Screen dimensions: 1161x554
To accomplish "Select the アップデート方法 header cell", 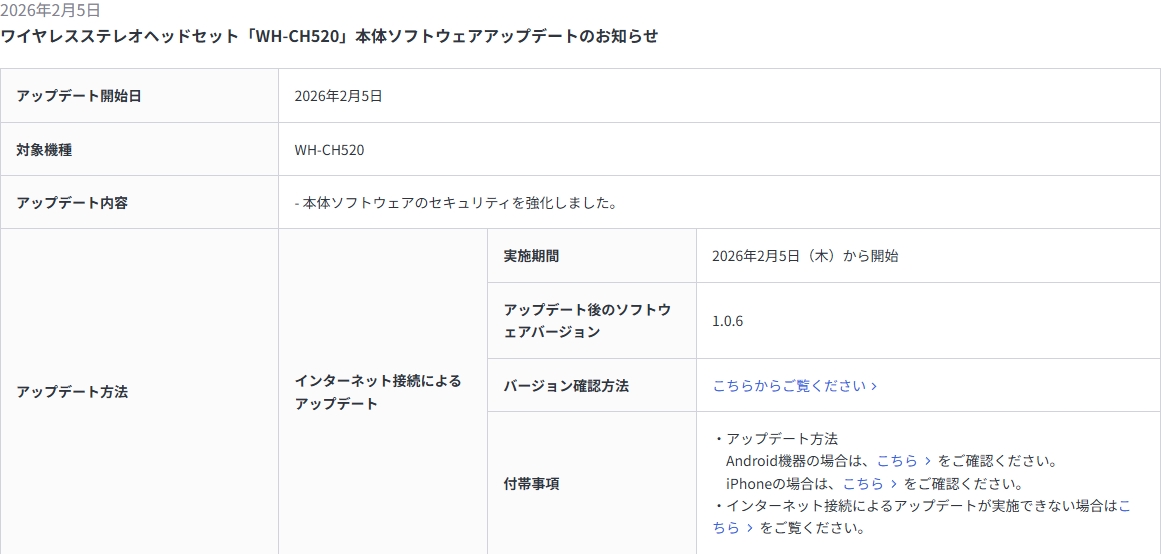I will (x=72, y=392).
